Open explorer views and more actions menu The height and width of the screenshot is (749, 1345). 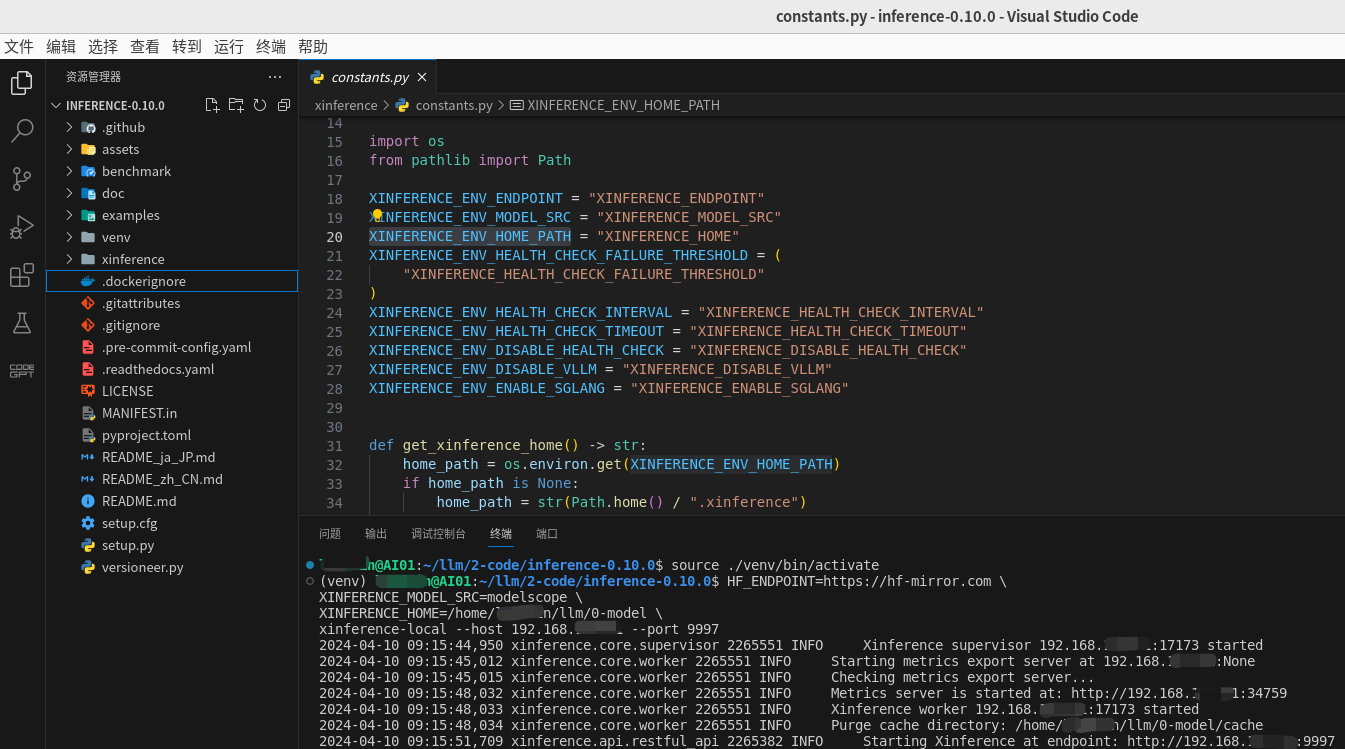[x=275, y=77]
